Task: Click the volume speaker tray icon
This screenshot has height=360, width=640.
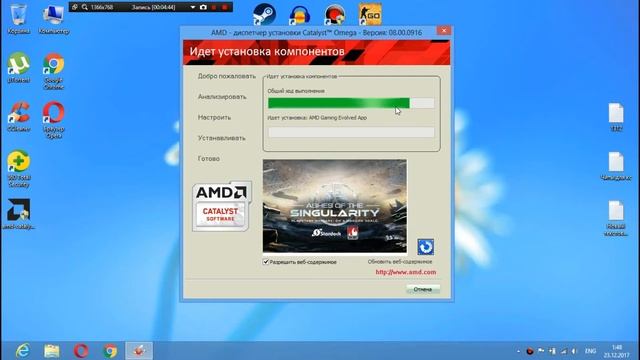Action: pos(575,351)
